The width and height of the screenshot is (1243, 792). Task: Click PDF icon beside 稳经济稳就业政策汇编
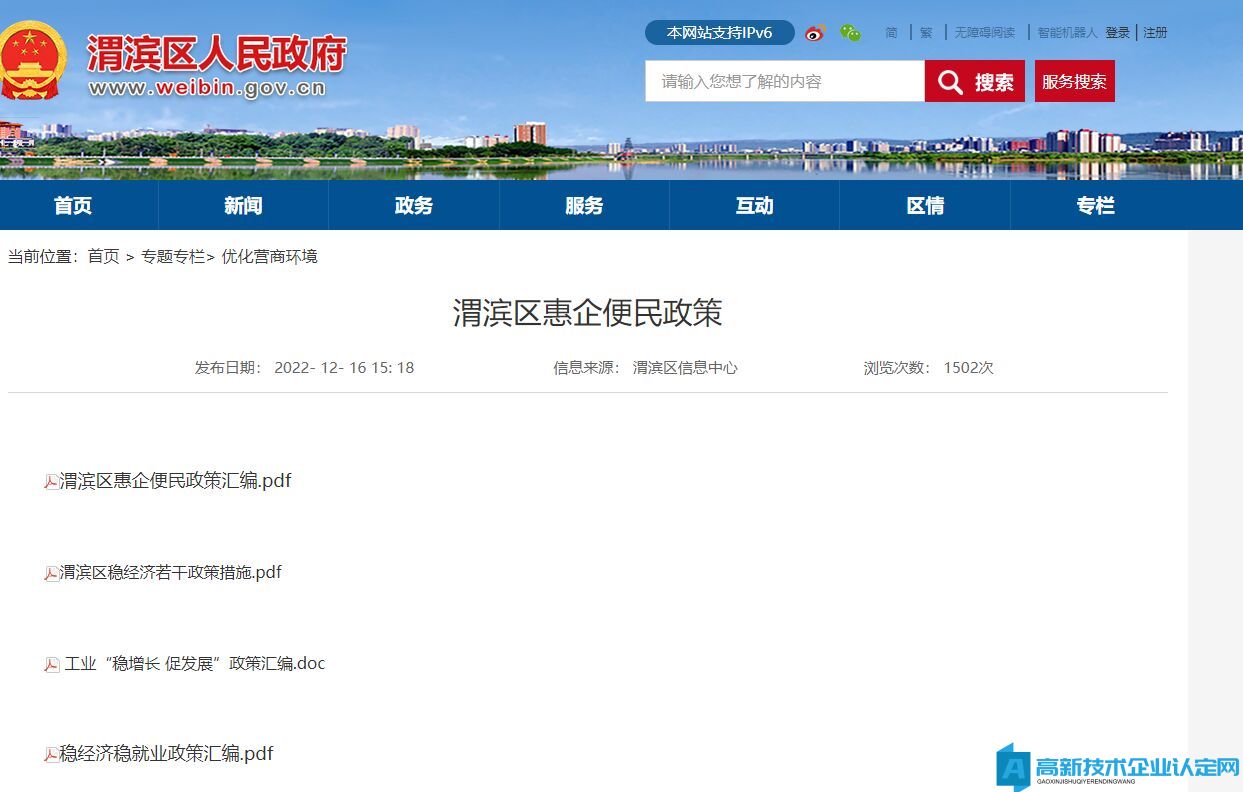[x=51, y=755]
